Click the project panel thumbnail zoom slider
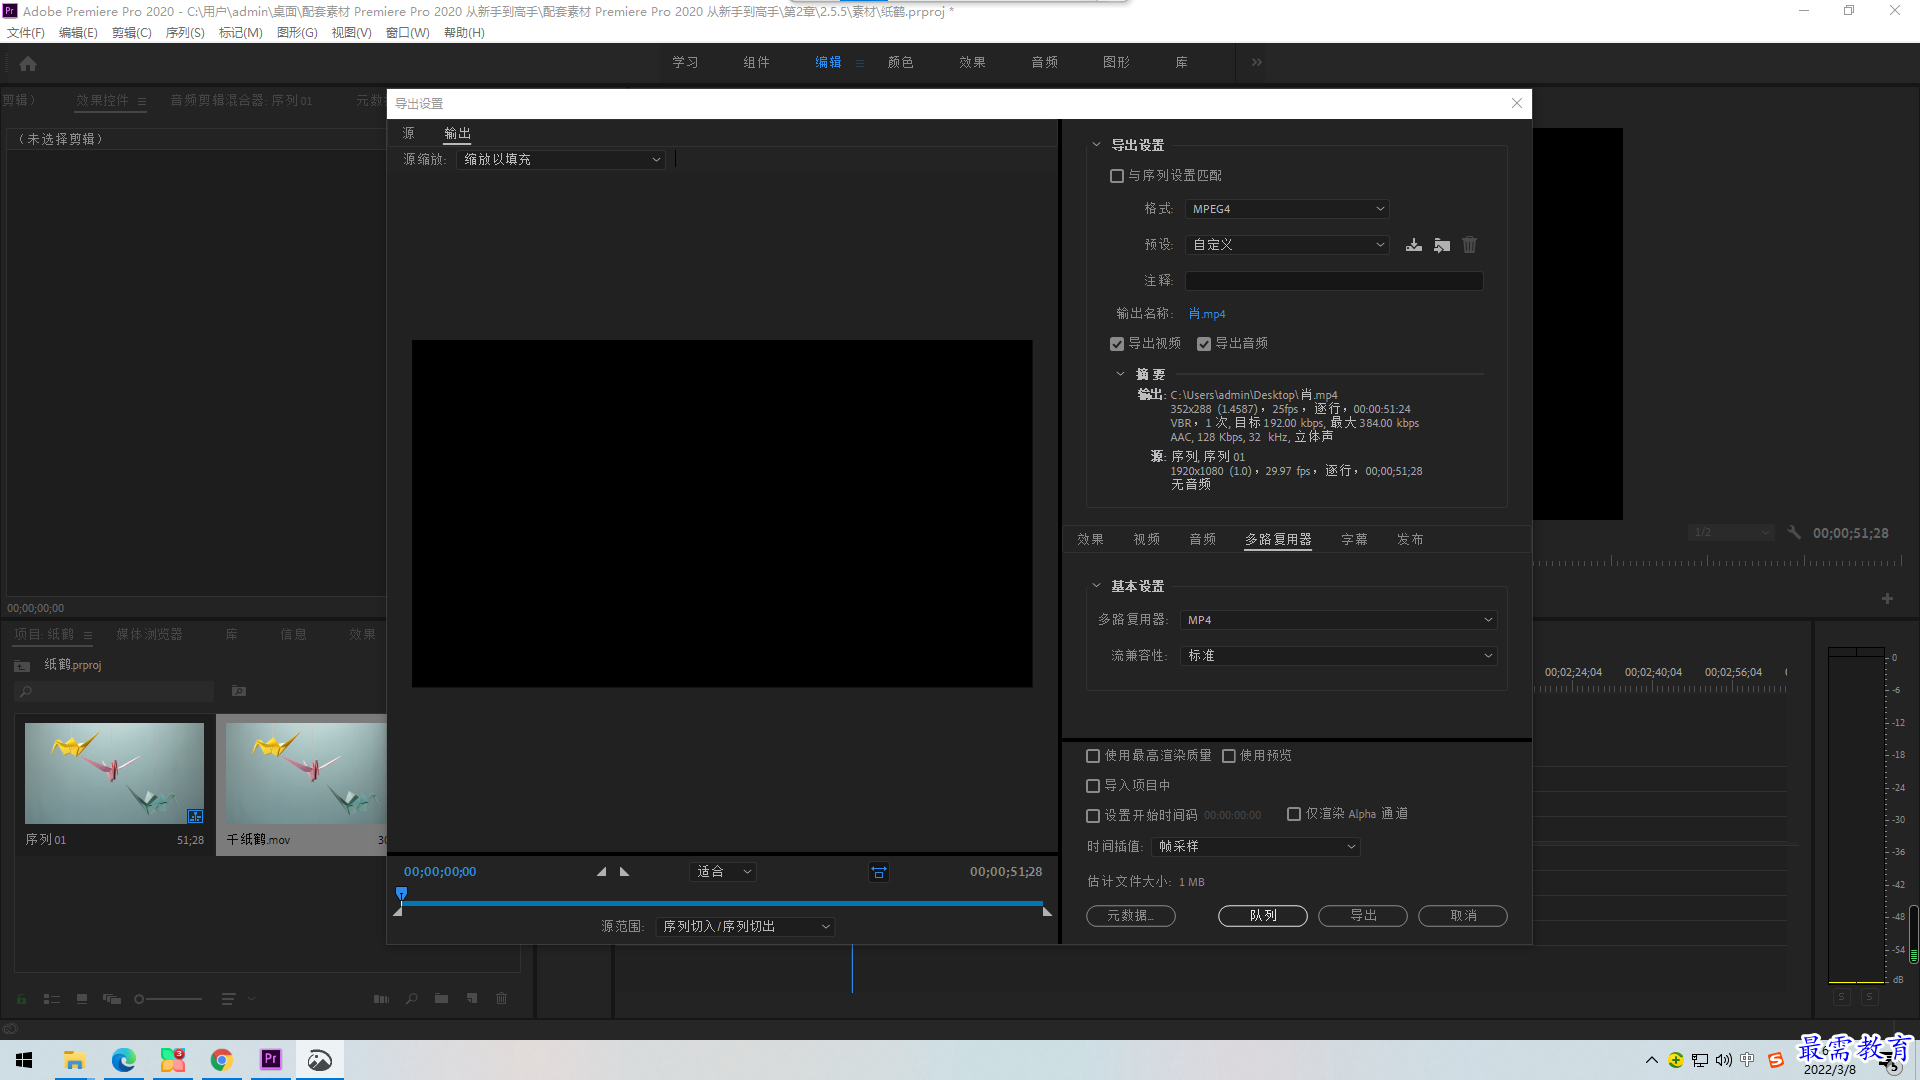The width and height of the screenshot is (1920, 1080). click(169, 999)
